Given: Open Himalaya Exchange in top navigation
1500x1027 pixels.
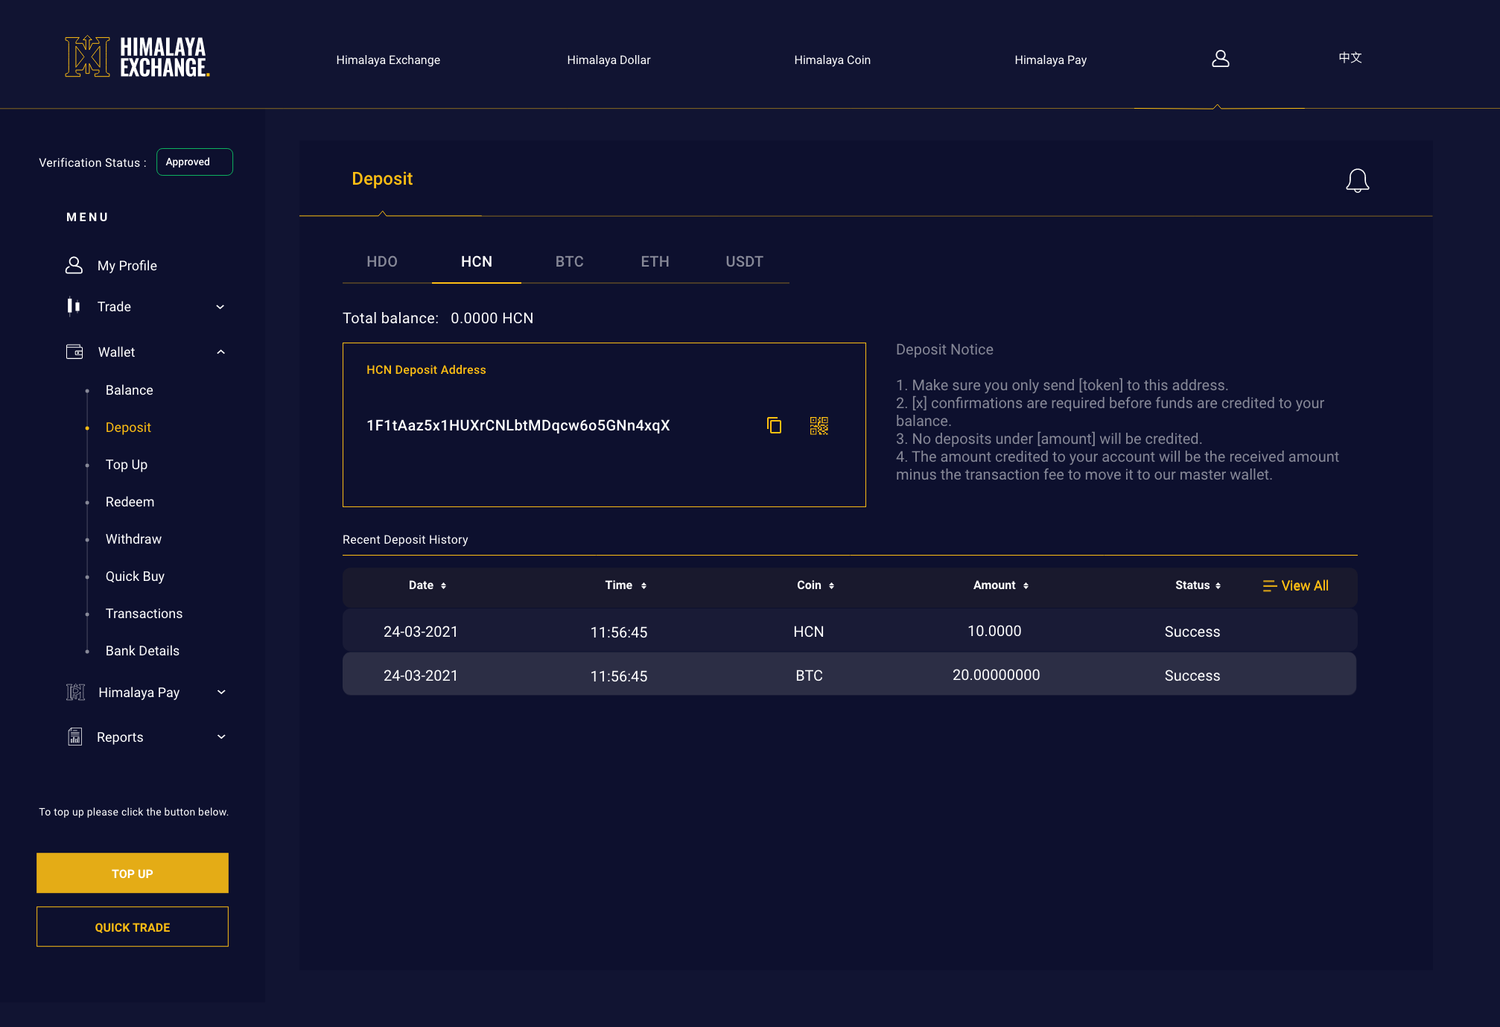Looking at the screenshot, I should click(388, 60).
